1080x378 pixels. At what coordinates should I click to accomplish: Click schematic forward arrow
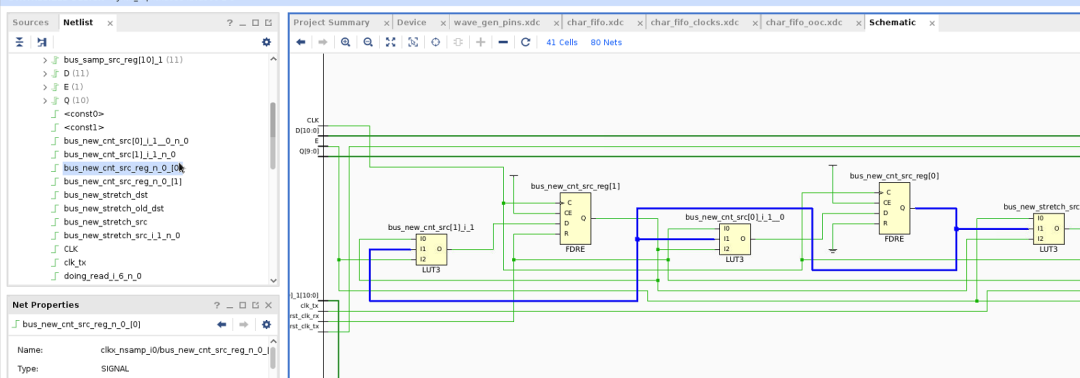coord(322,42)
